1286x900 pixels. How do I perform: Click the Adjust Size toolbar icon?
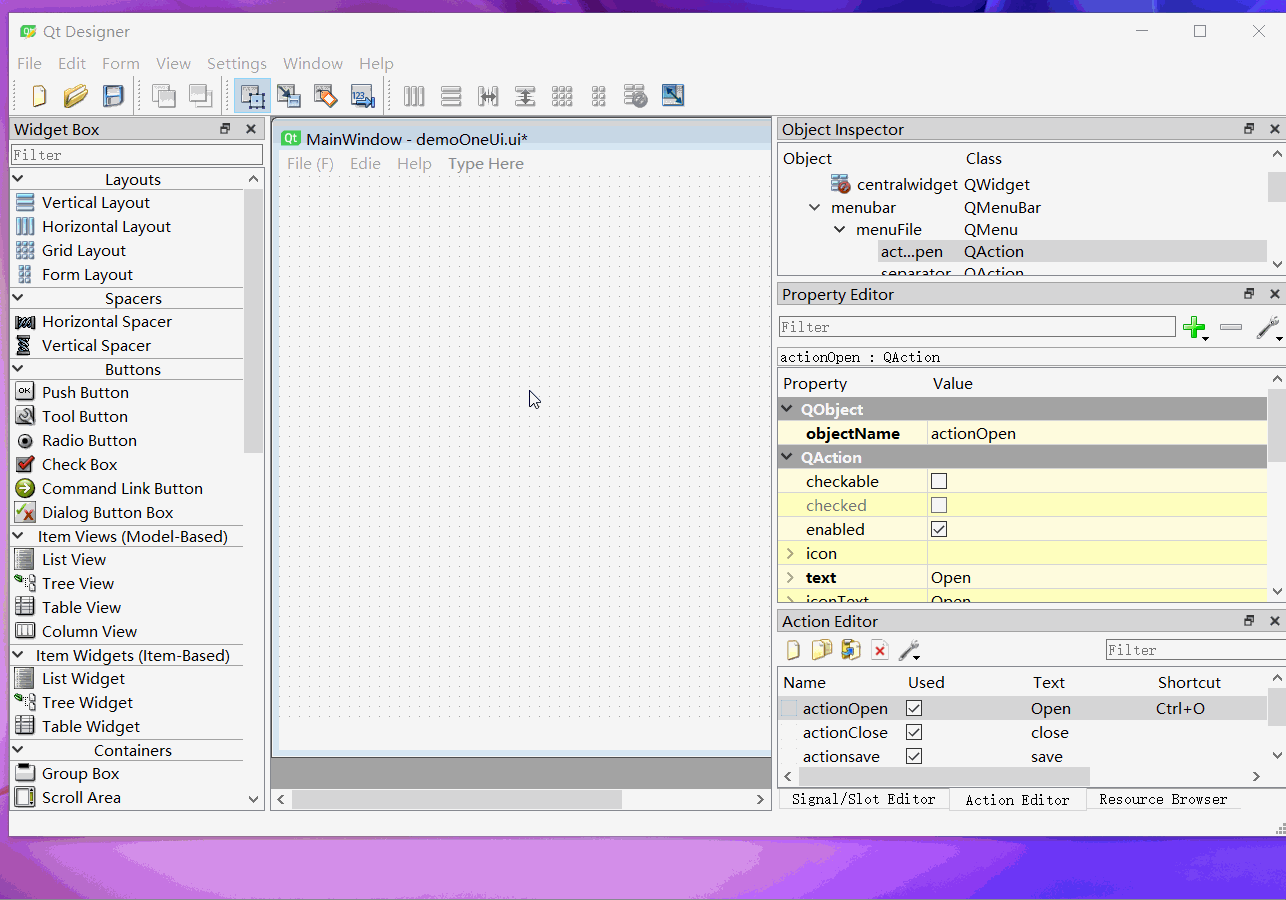[673, 96]
